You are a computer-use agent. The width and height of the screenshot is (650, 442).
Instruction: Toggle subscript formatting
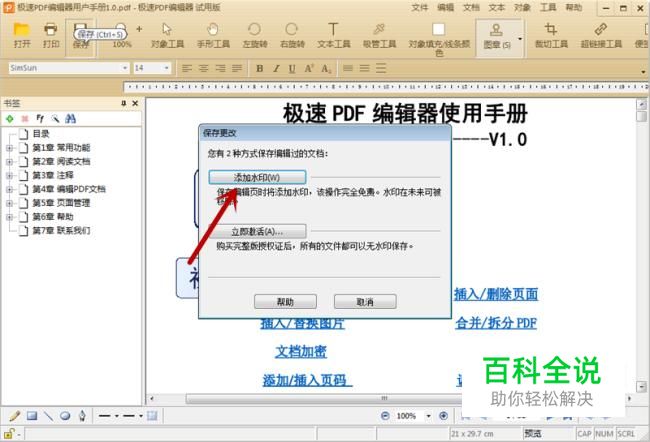tap(326, 68)
